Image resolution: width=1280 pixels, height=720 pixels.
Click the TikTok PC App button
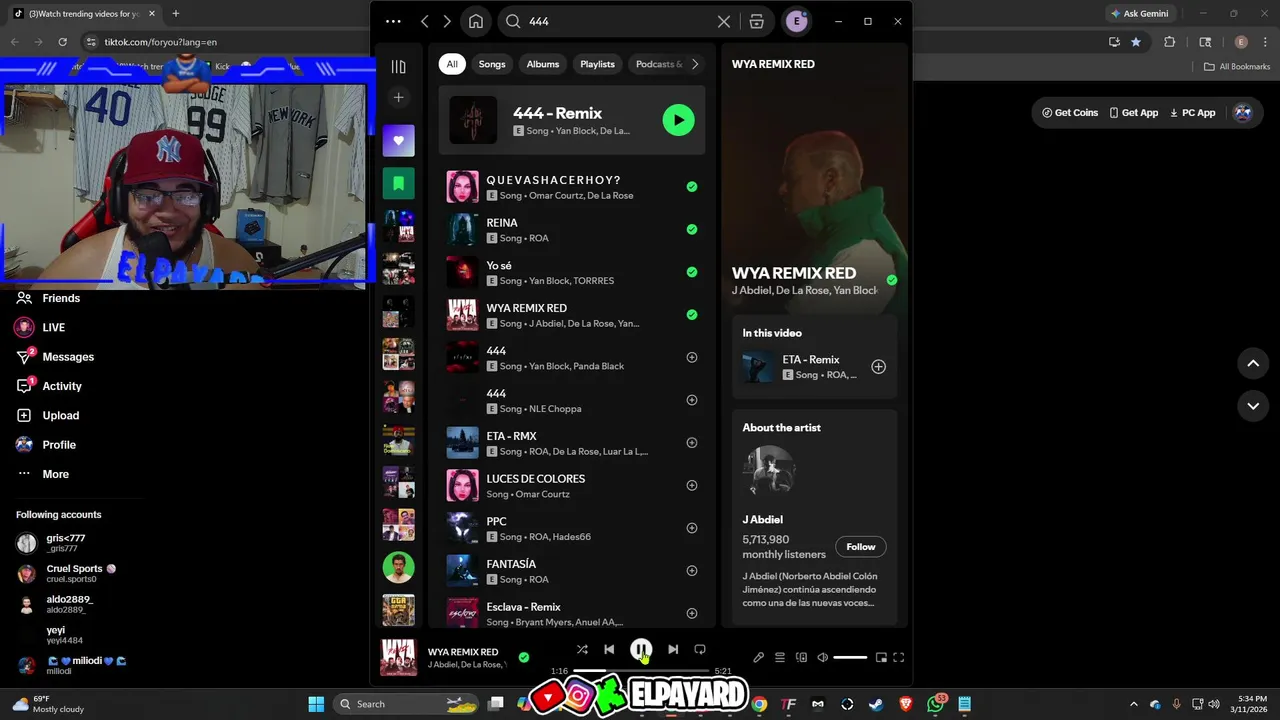pyautogui.click(x=1192, y=113)
